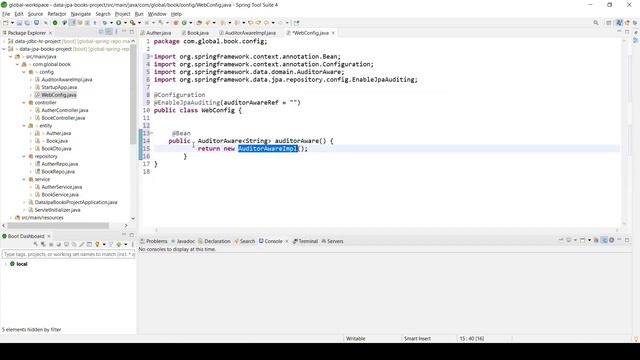Screen dimensions: 640x360
Task: Select AuditorAwareImpl.java in Package Explorer
Action: (67, 80)
